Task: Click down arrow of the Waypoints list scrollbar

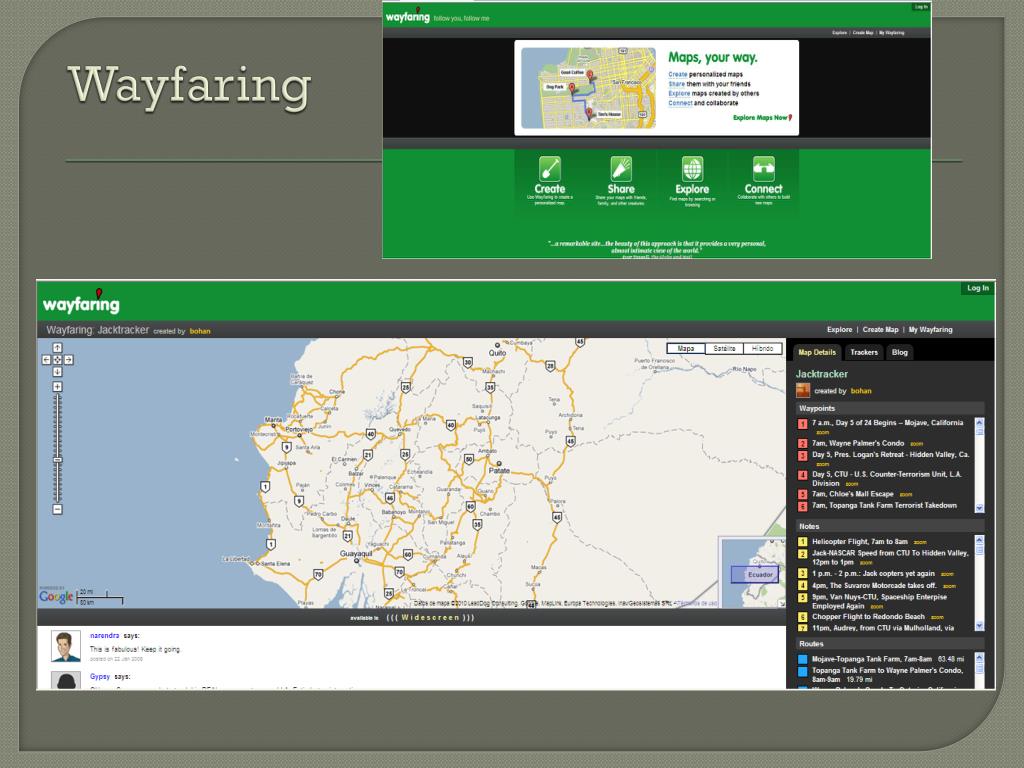Action: coord(979,507)
